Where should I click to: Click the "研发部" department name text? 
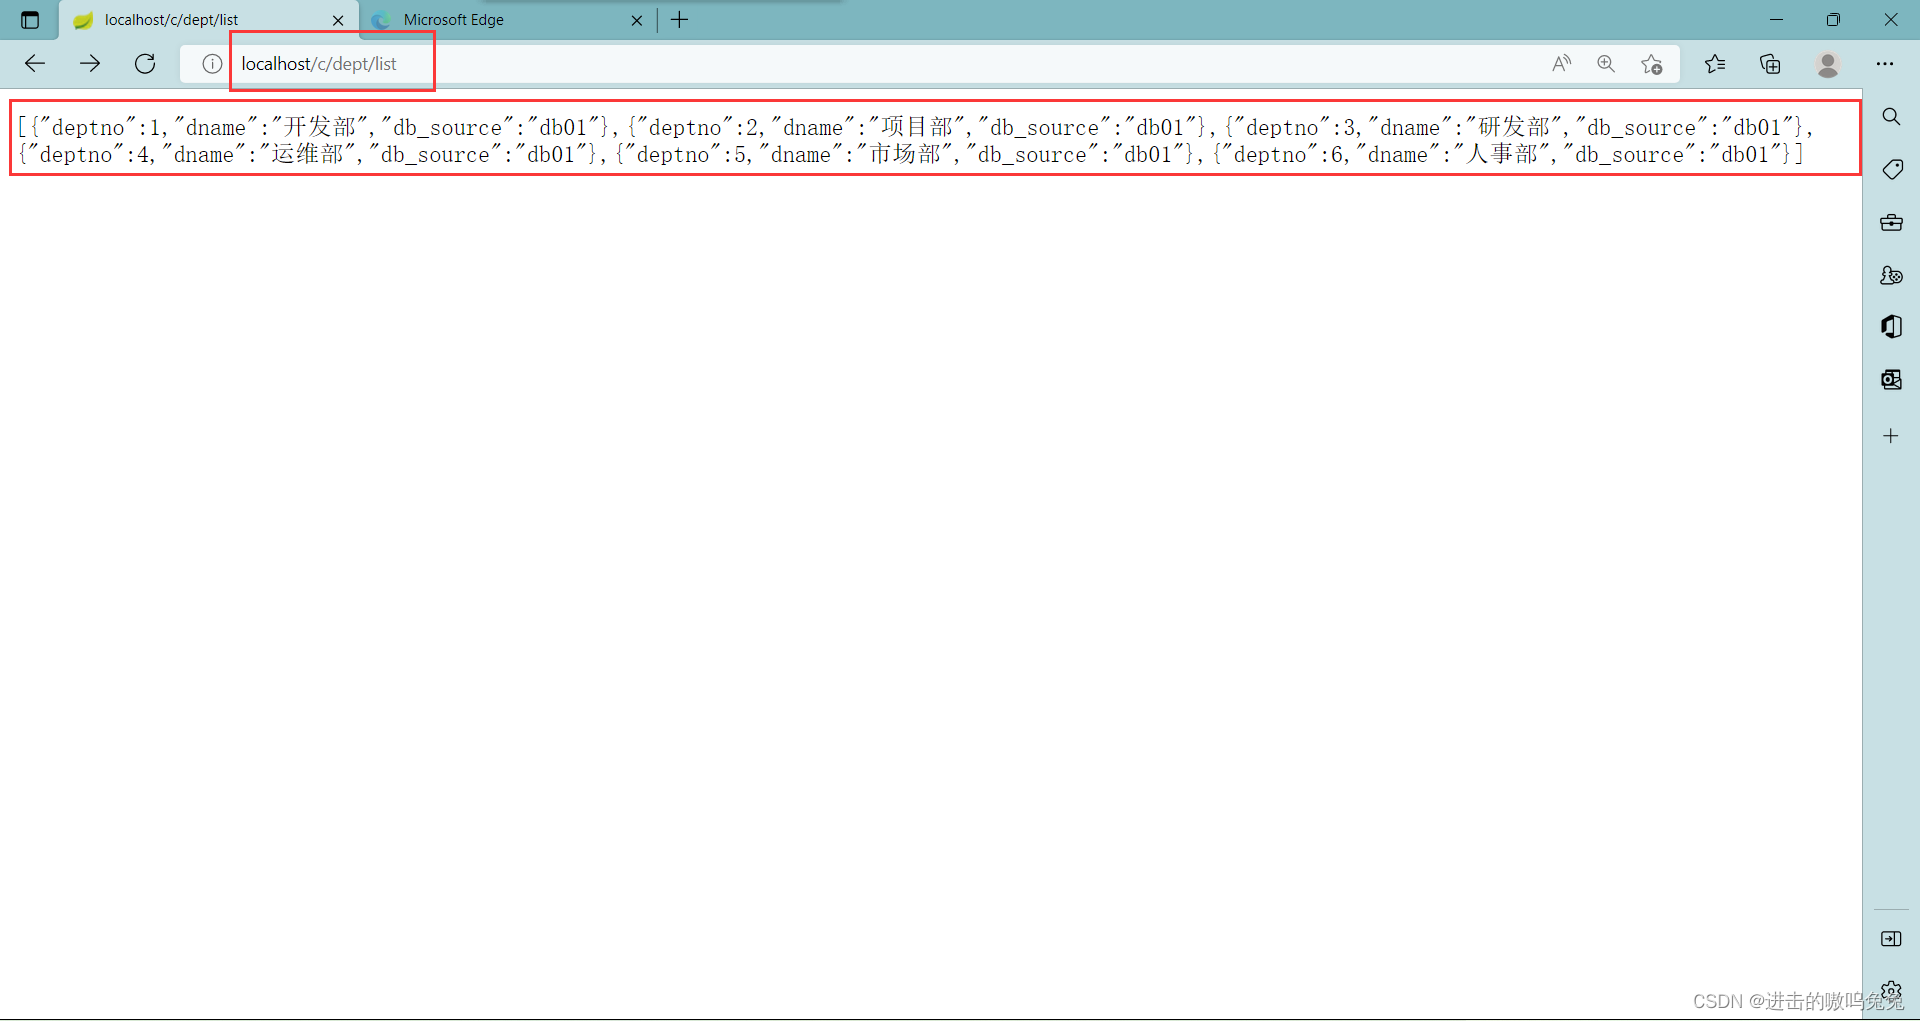tap(1514, 127)
